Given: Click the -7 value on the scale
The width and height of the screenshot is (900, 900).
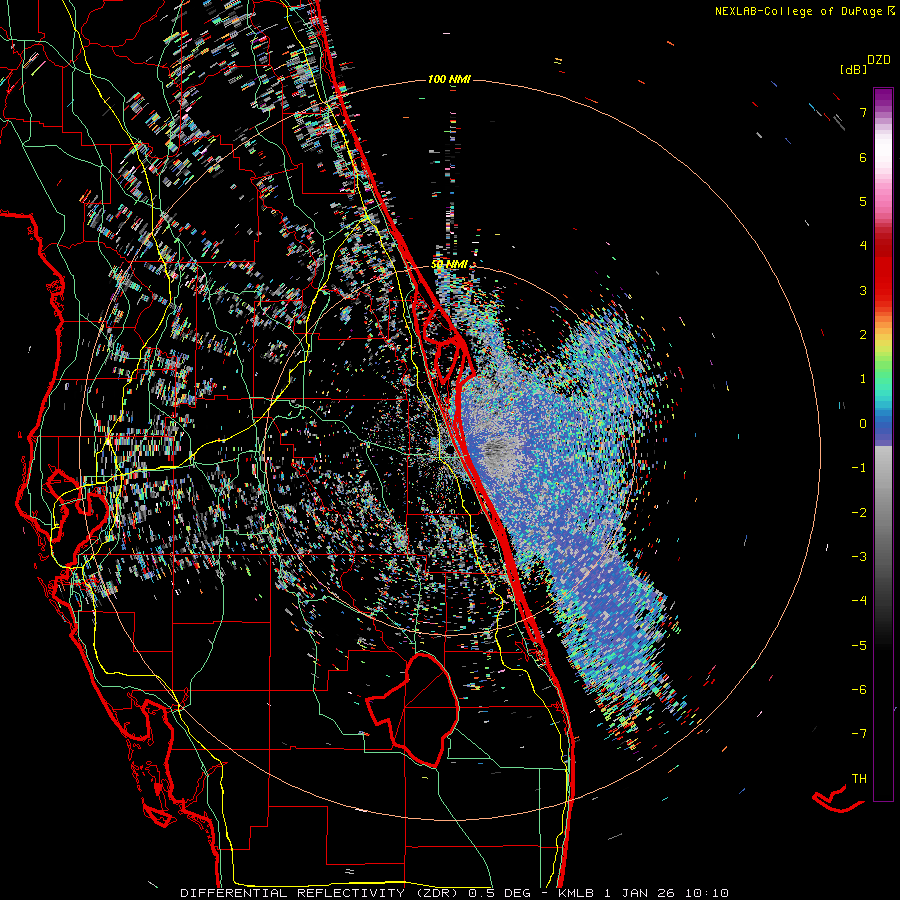Looking at the screenshot, I should tap(859, 734).
